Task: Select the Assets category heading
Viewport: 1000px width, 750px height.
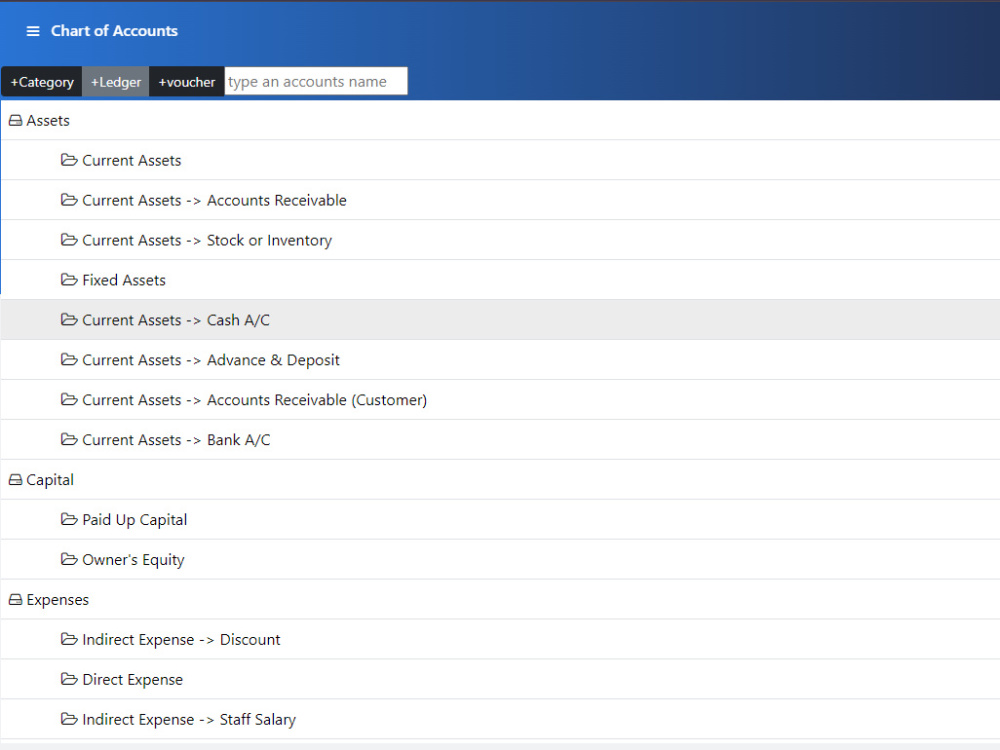Action: [x=48, y=121]
